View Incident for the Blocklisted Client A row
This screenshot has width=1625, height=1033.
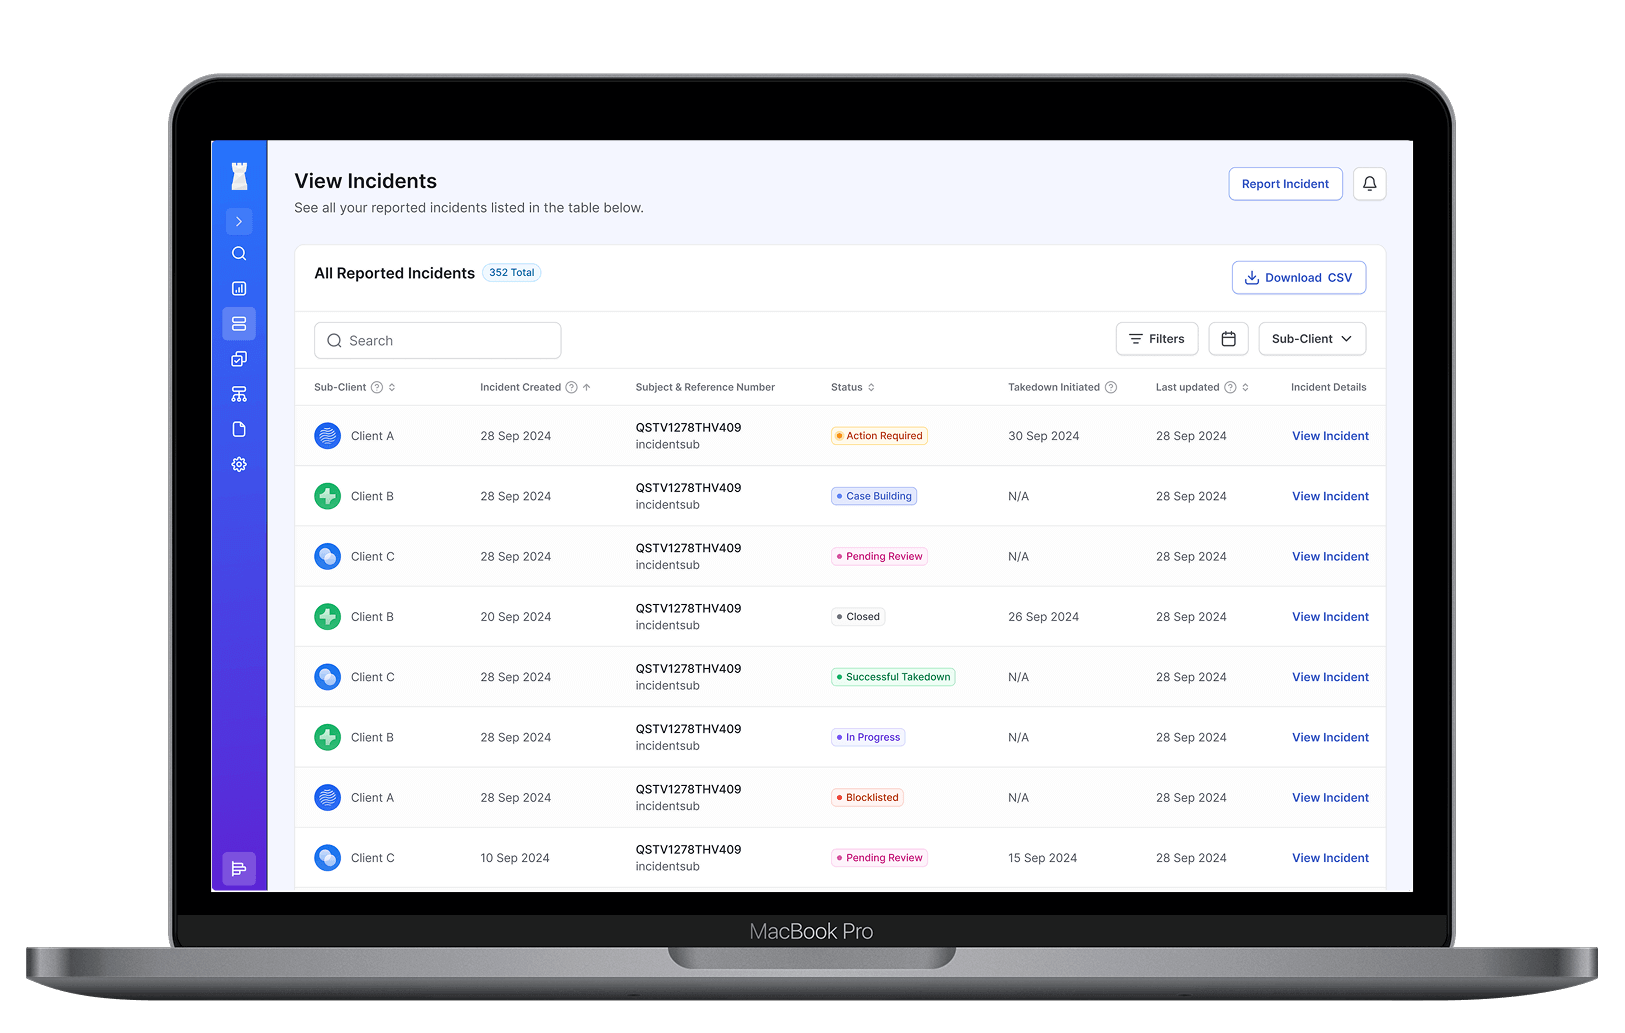[1329, 797]
